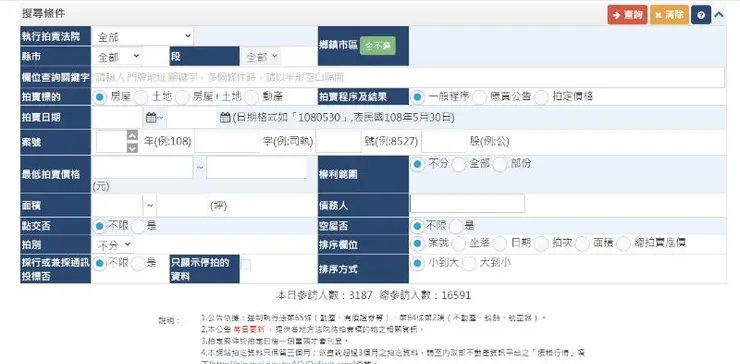Click the 全不選 button for 鄉鎮市區

click(378, 46)
